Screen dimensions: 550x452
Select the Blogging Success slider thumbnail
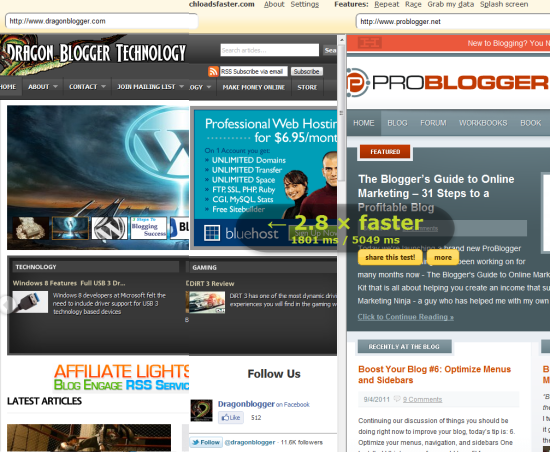tap(149, 228)
